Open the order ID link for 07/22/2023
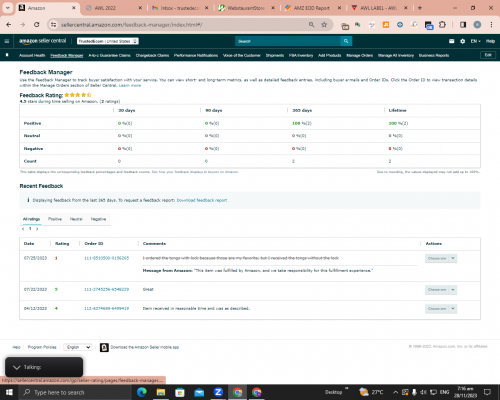This screenshot has width=500, height=400. (x=106, y=289)
